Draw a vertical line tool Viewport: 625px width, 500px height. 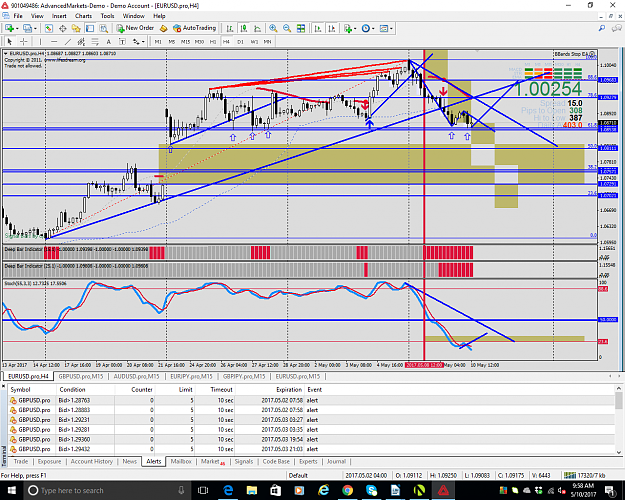click(x=40, y=41)
